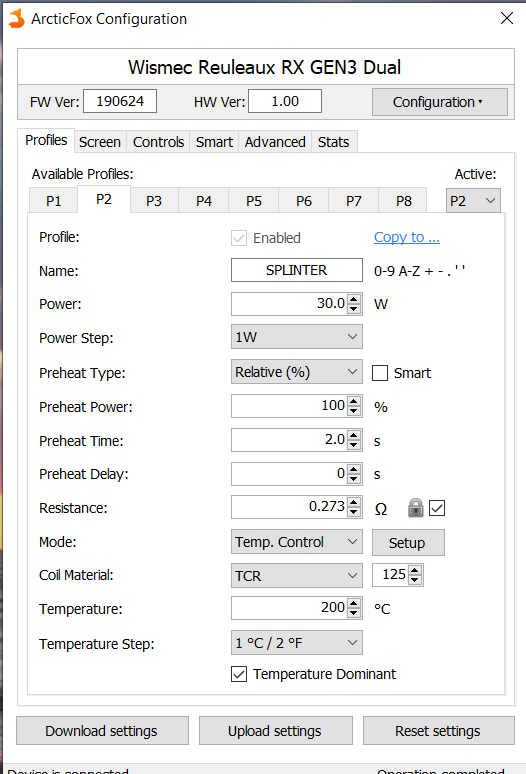Open the Smart tab
Viewport: 526px width, 774px height.
tap(214, 142)
